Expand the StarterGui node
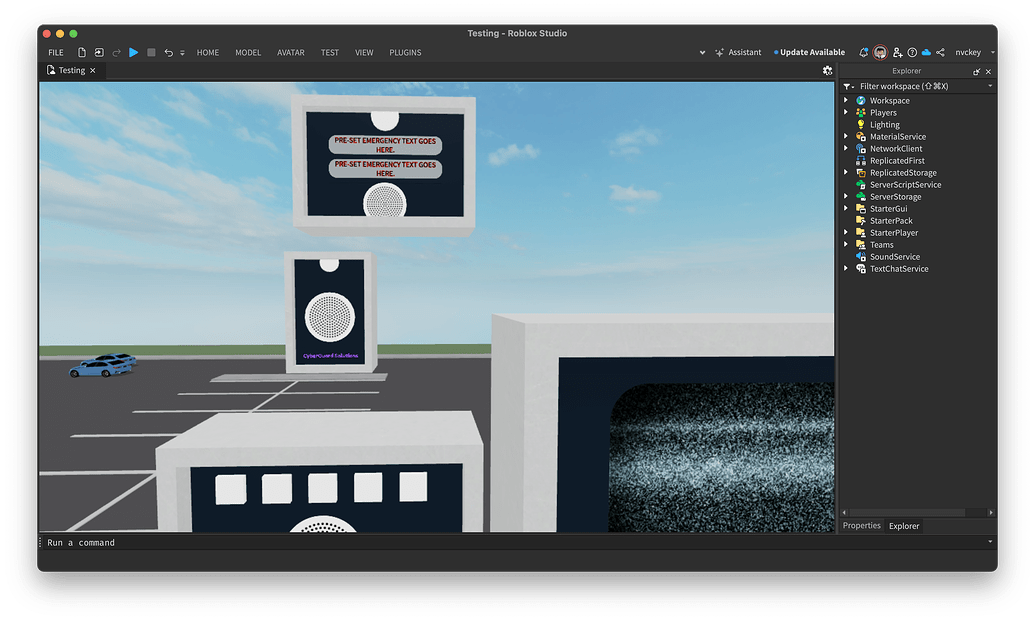 846,208
